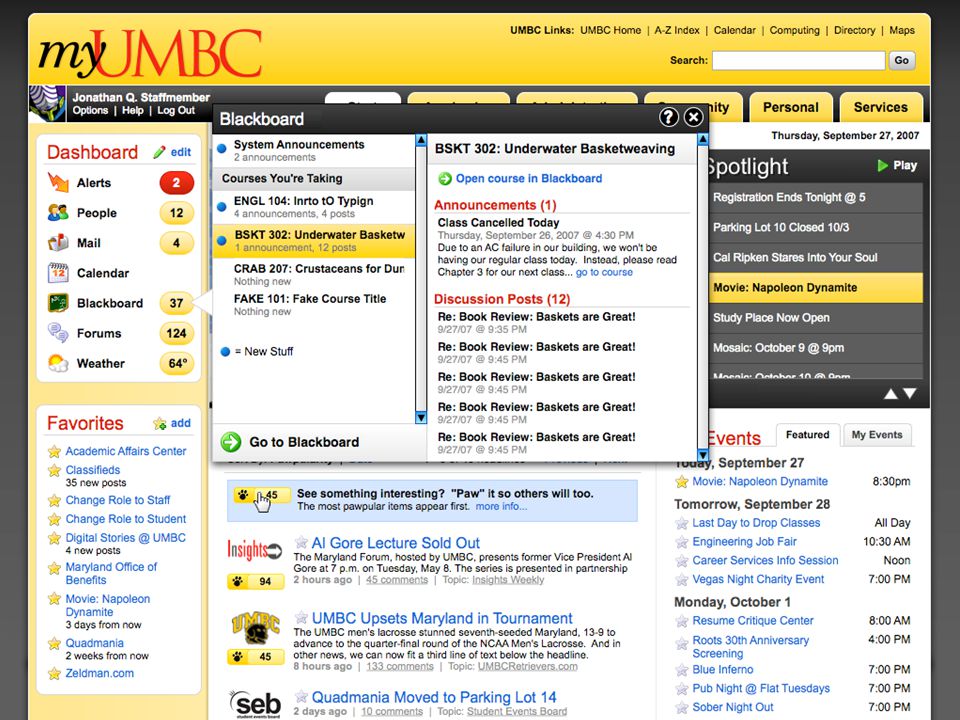The height and width of the screenshot is (720, 960).
Task: Click the Log Out link
Action: [176, 110]
